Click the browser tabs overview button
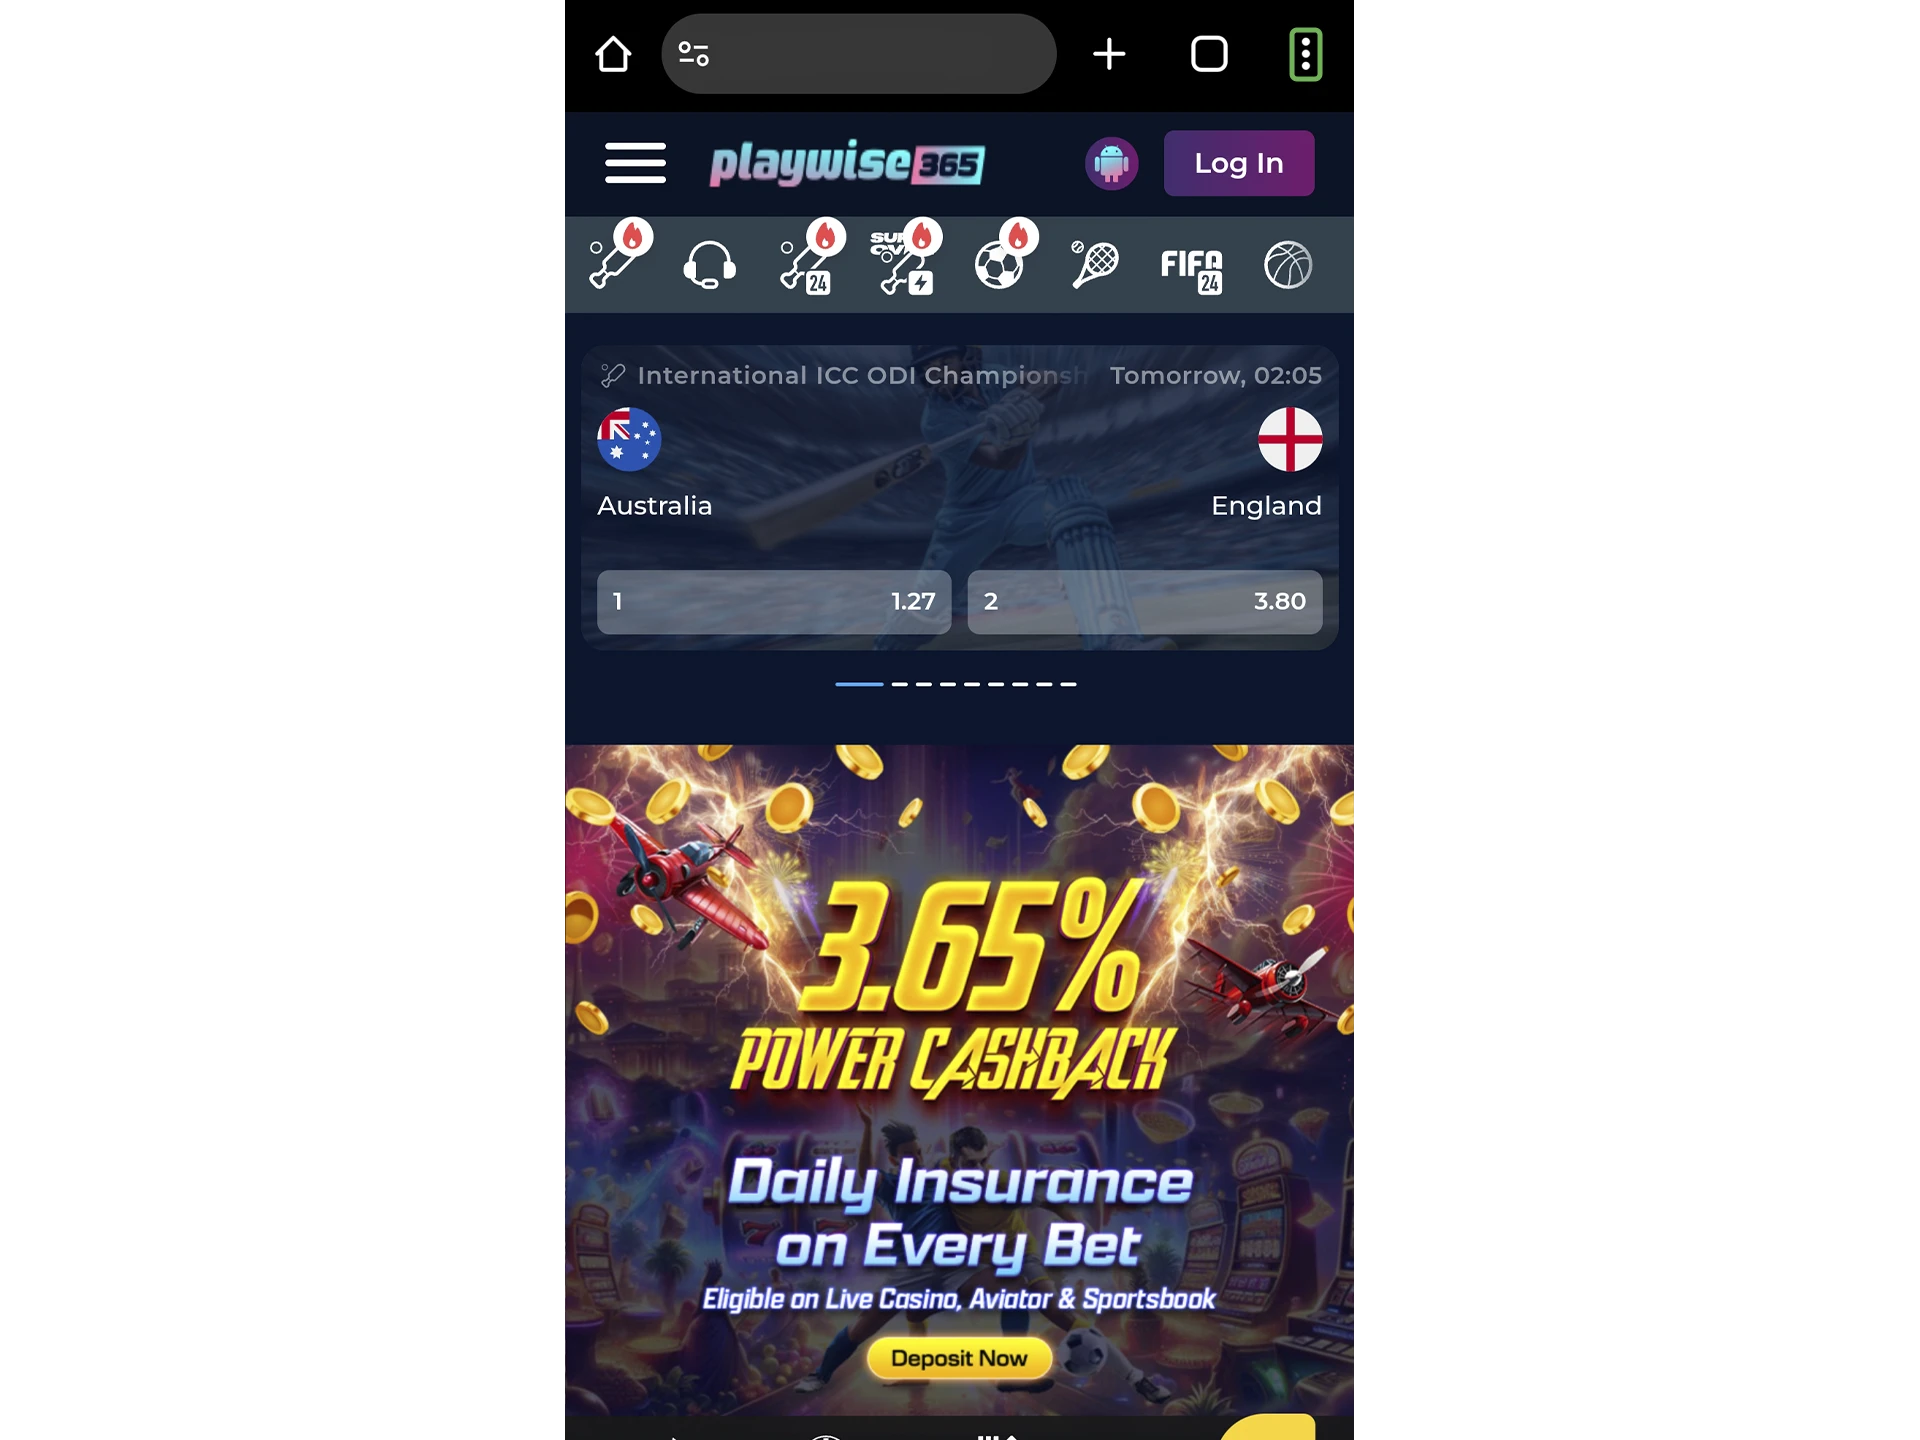Screen dimensions: 1920x1440 coord(1209,53)
